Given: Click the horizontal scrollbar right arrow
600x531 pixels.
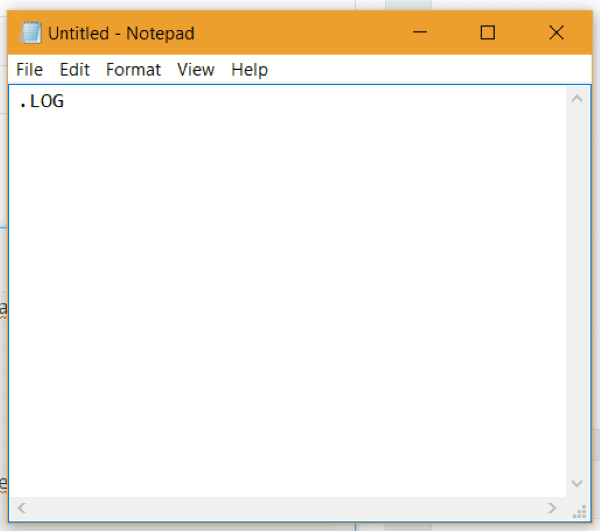Looking at the screenshot, I should point(552,508).
